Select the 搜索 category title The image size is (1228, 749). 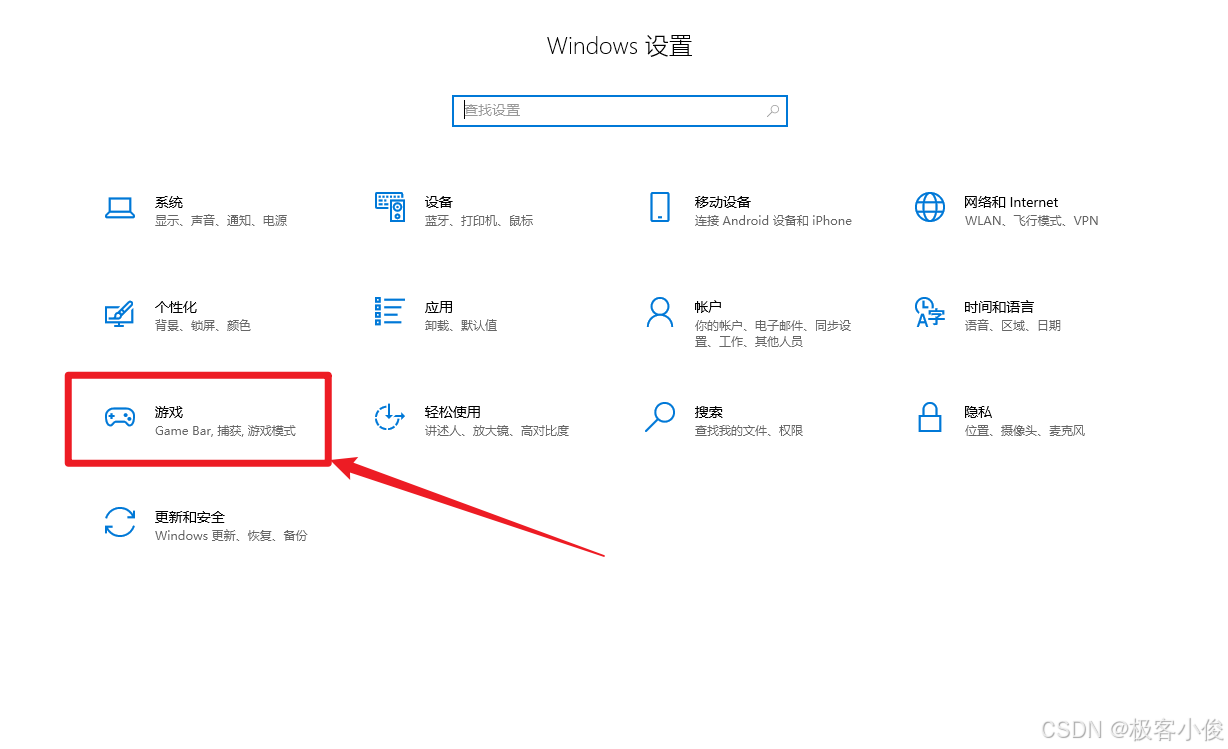(709, 412)
